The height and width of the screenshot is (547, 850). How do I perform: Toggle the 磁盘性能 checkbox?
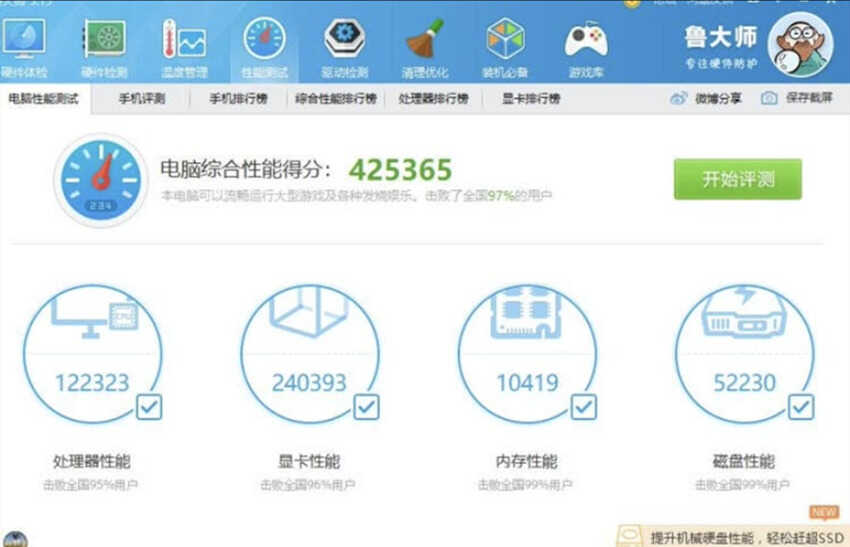pos(801,407)
